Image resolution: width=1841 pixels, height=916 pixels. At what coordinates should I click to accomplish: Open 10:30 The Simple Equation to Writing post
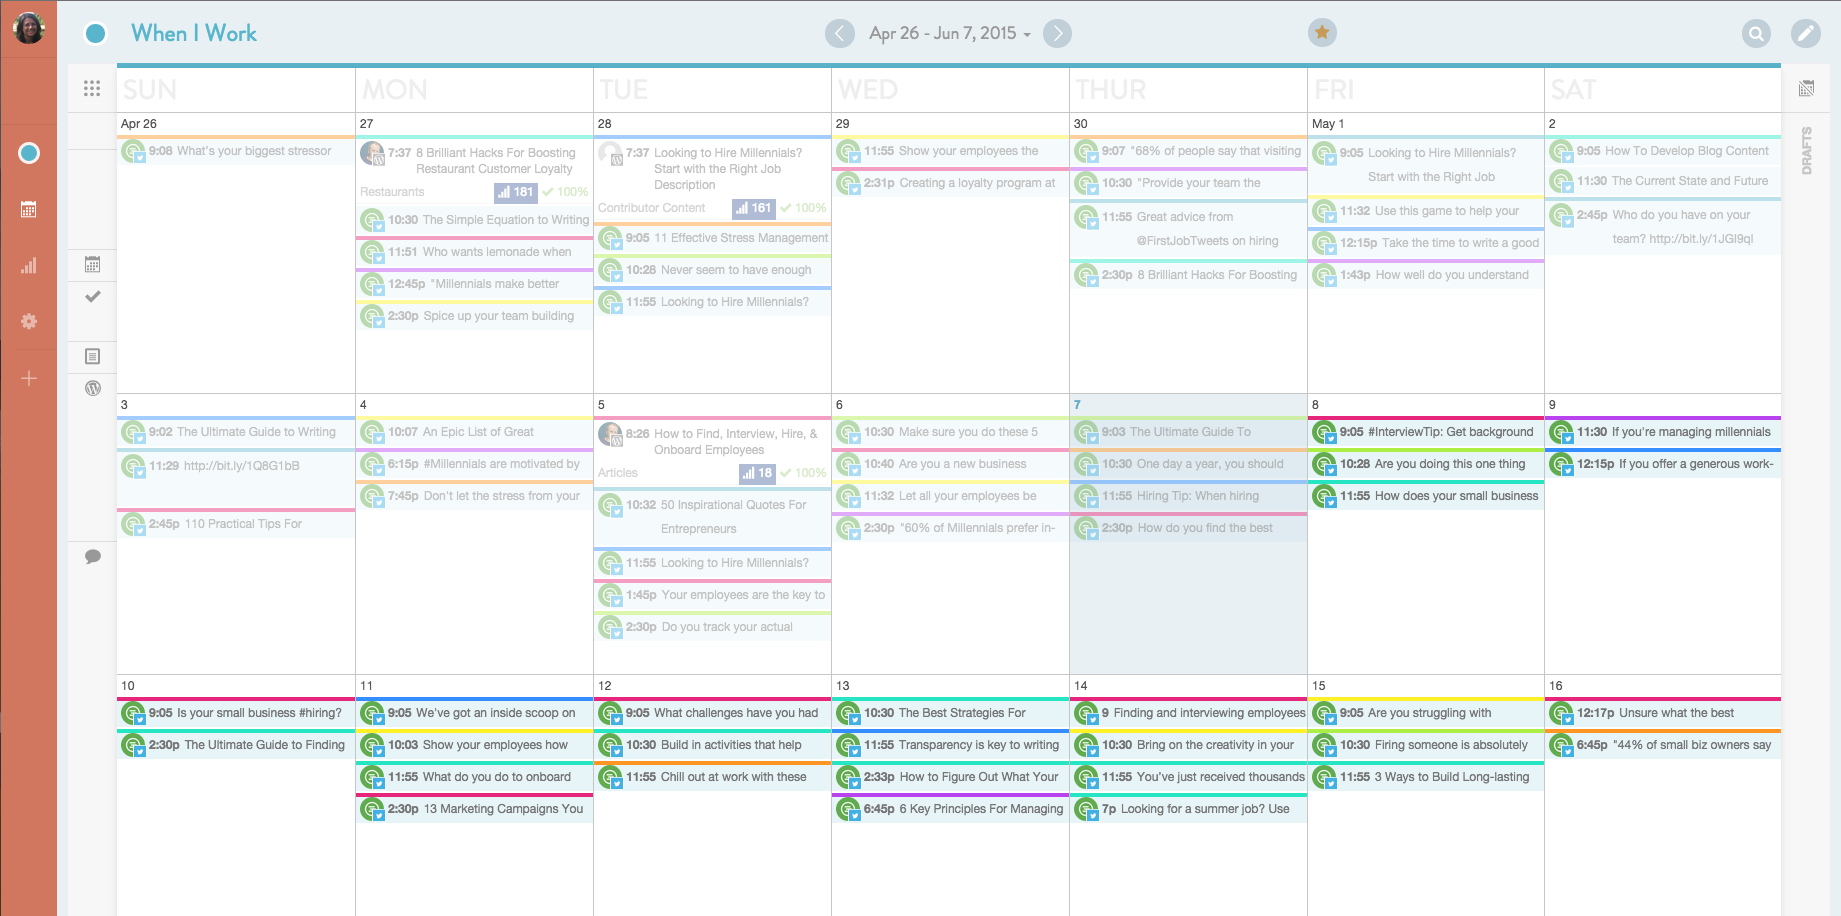coord(475,220)
